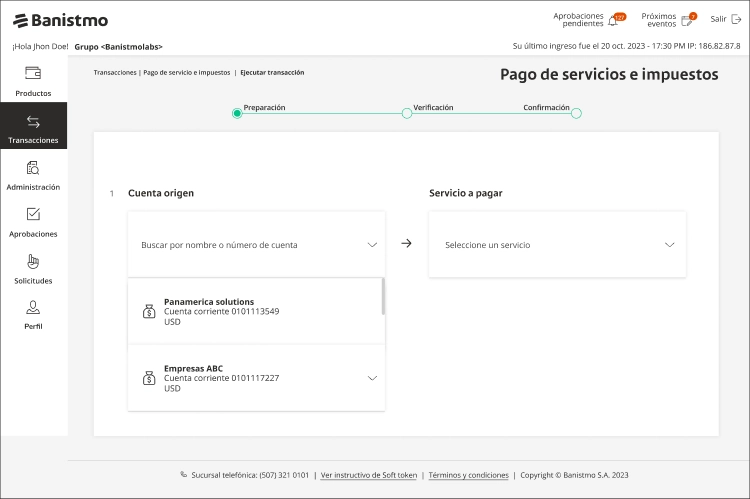Click the last login date text
This screenshot has width=750, height=499.
pos(627,46)
